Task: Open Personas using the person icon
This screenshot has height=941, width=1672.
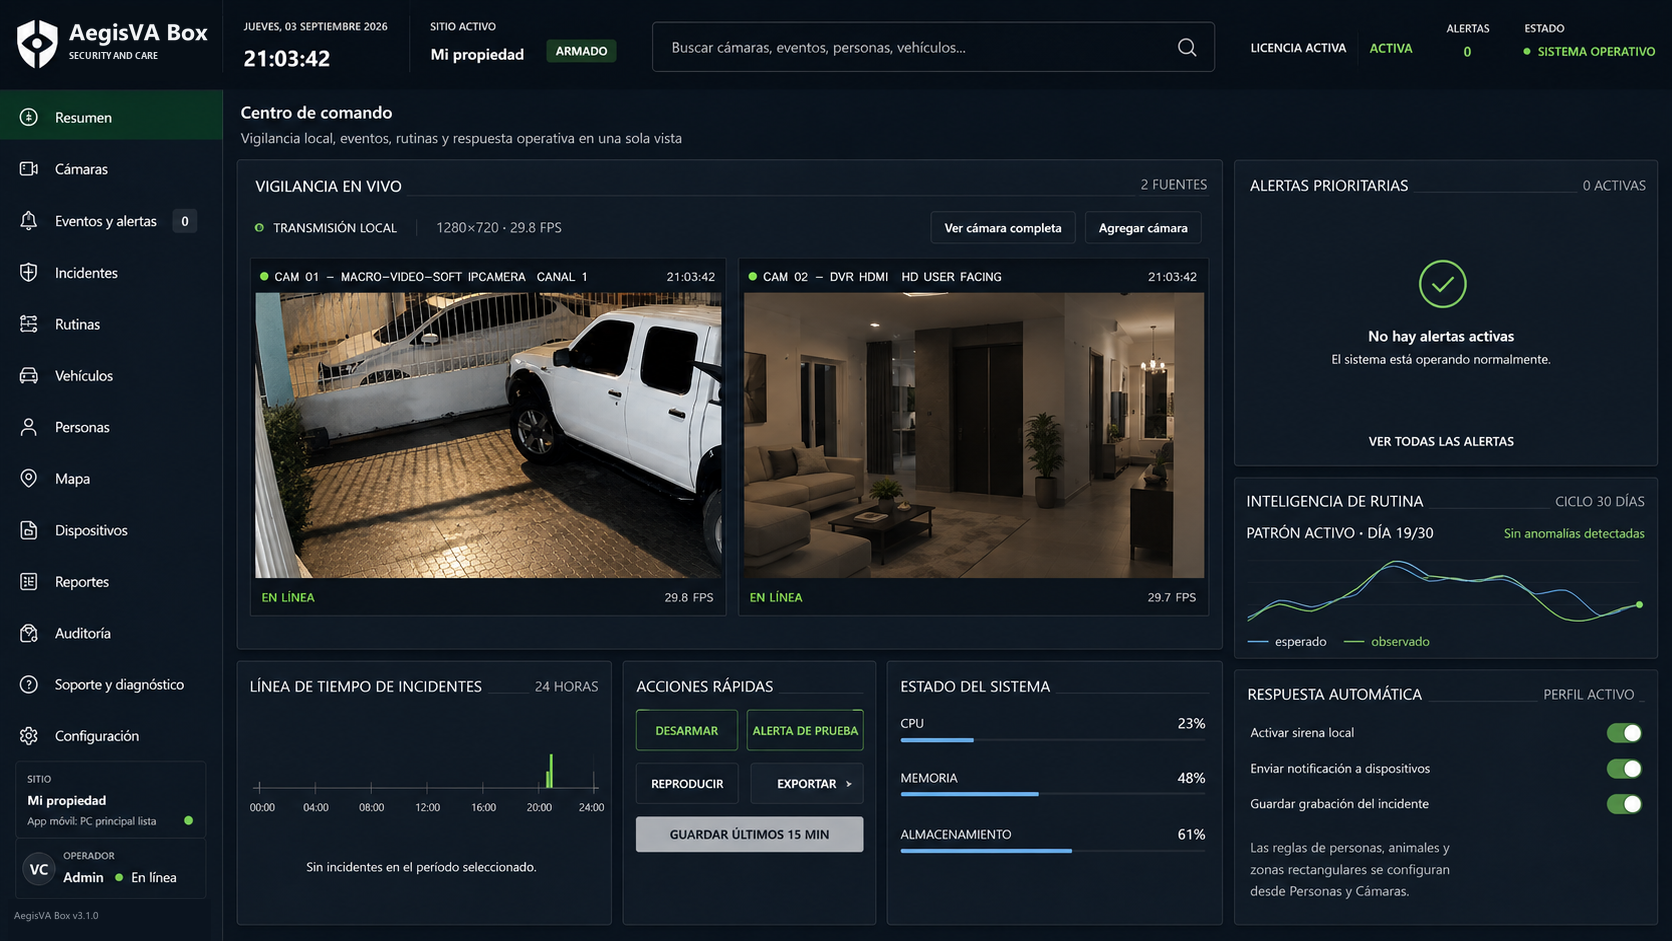Action: 29,427
